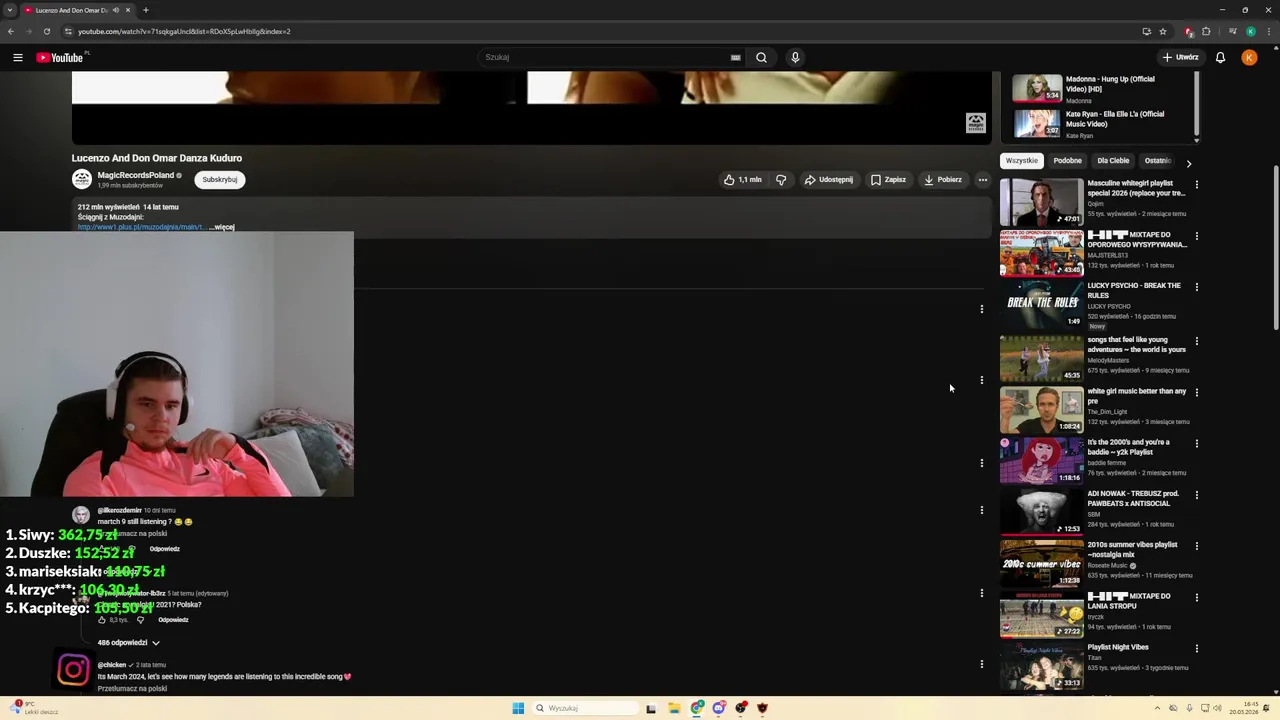Open the on-screen keyboard icon in the search box
The image size is (1280, 720).
point(736,57)
